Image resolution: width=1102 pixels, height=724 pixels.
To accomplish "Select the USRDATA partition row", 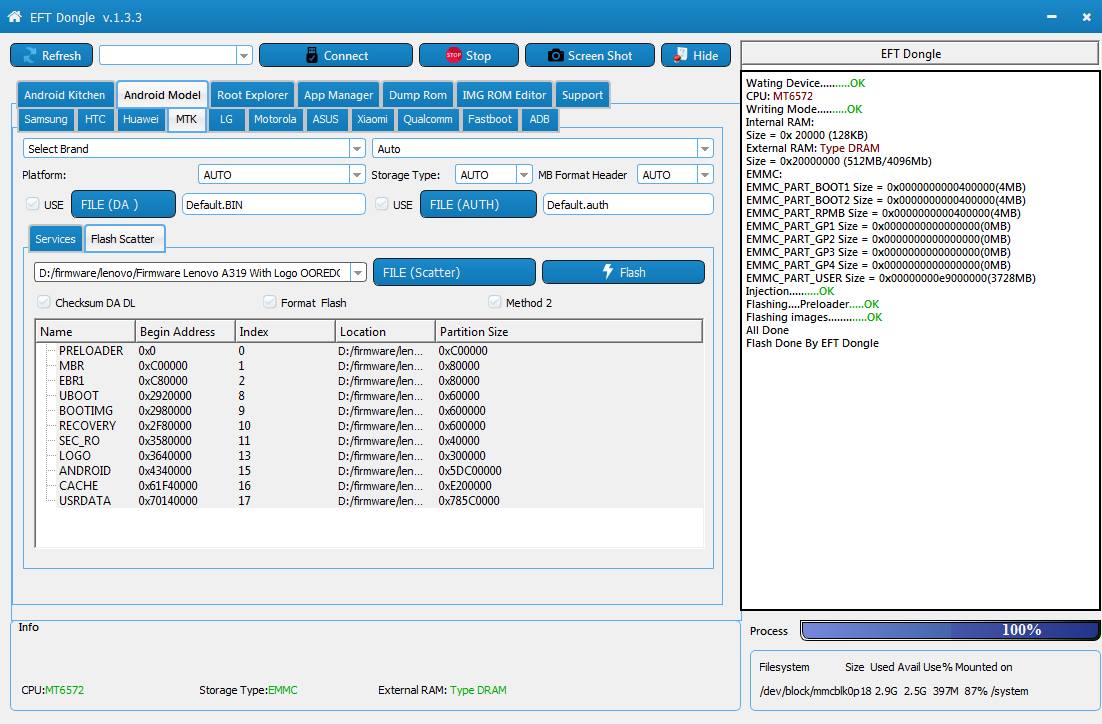I will [369, 500].
